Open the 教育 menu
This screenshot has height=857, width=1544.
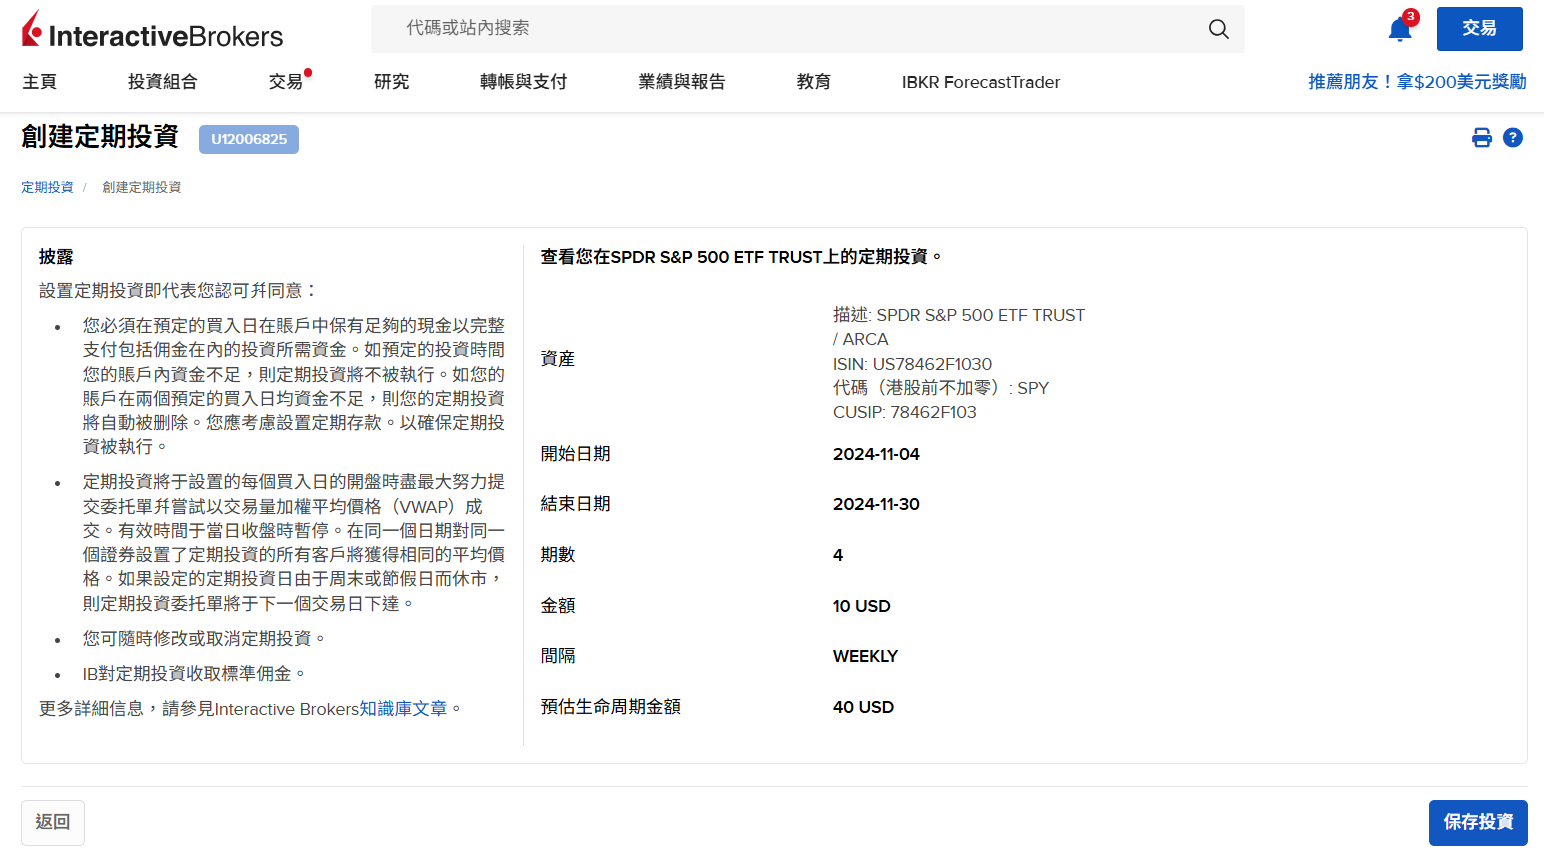[814, 82]
